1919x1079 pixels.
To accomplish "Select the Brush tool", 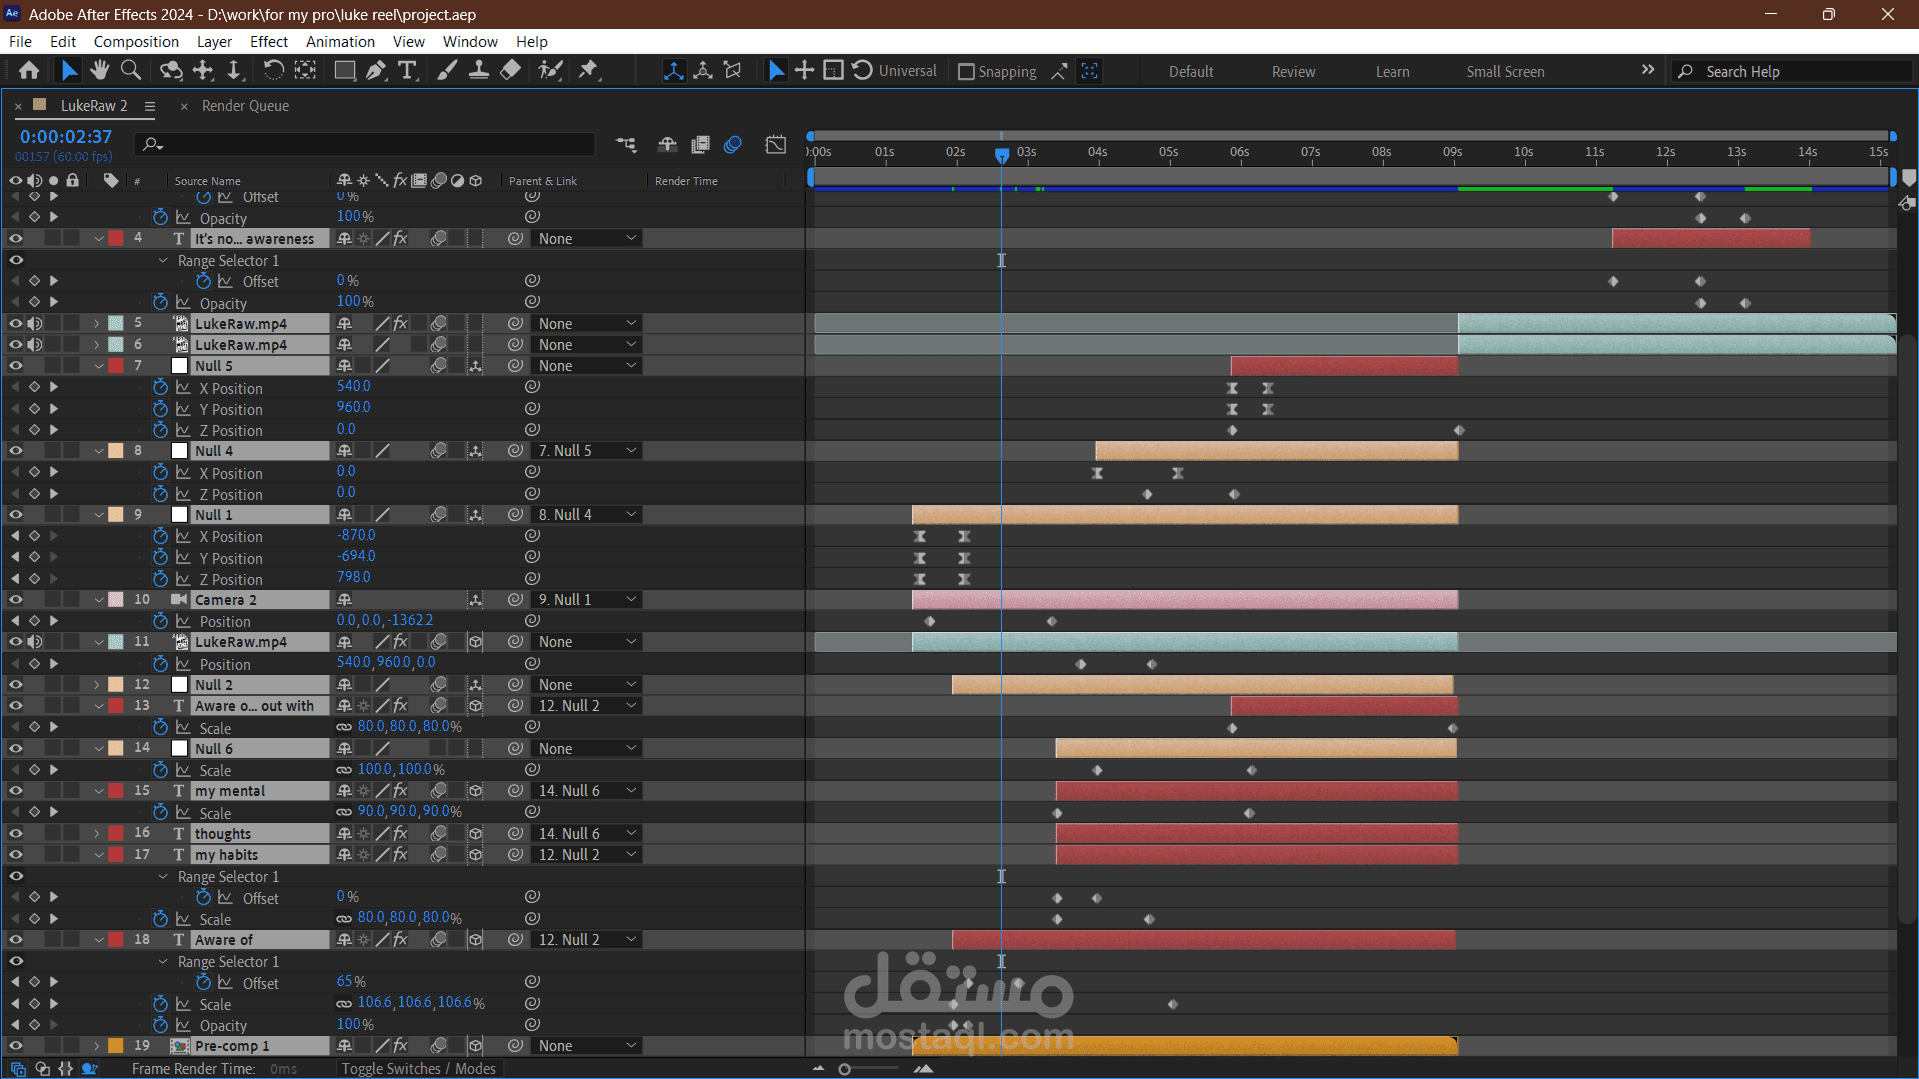I will pos(447,70).
